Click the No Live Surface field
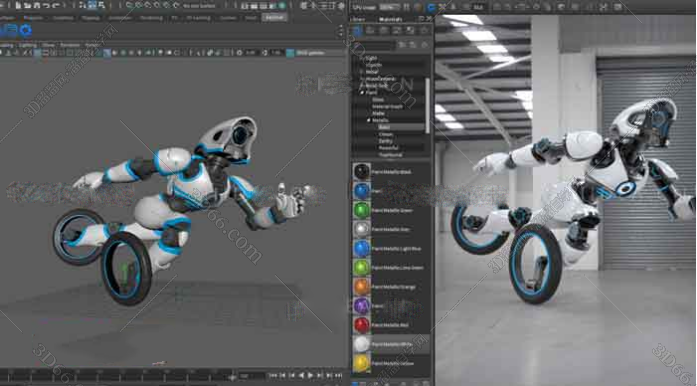This screenshot has width=697, height=386. tap(199, 6)
